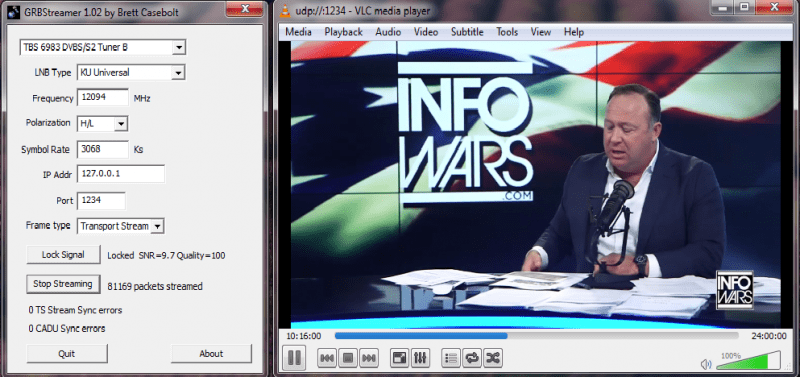Open the Media menu in VLC
The height and width of the screenshot is (377, 800).
[x=298, y=32]
